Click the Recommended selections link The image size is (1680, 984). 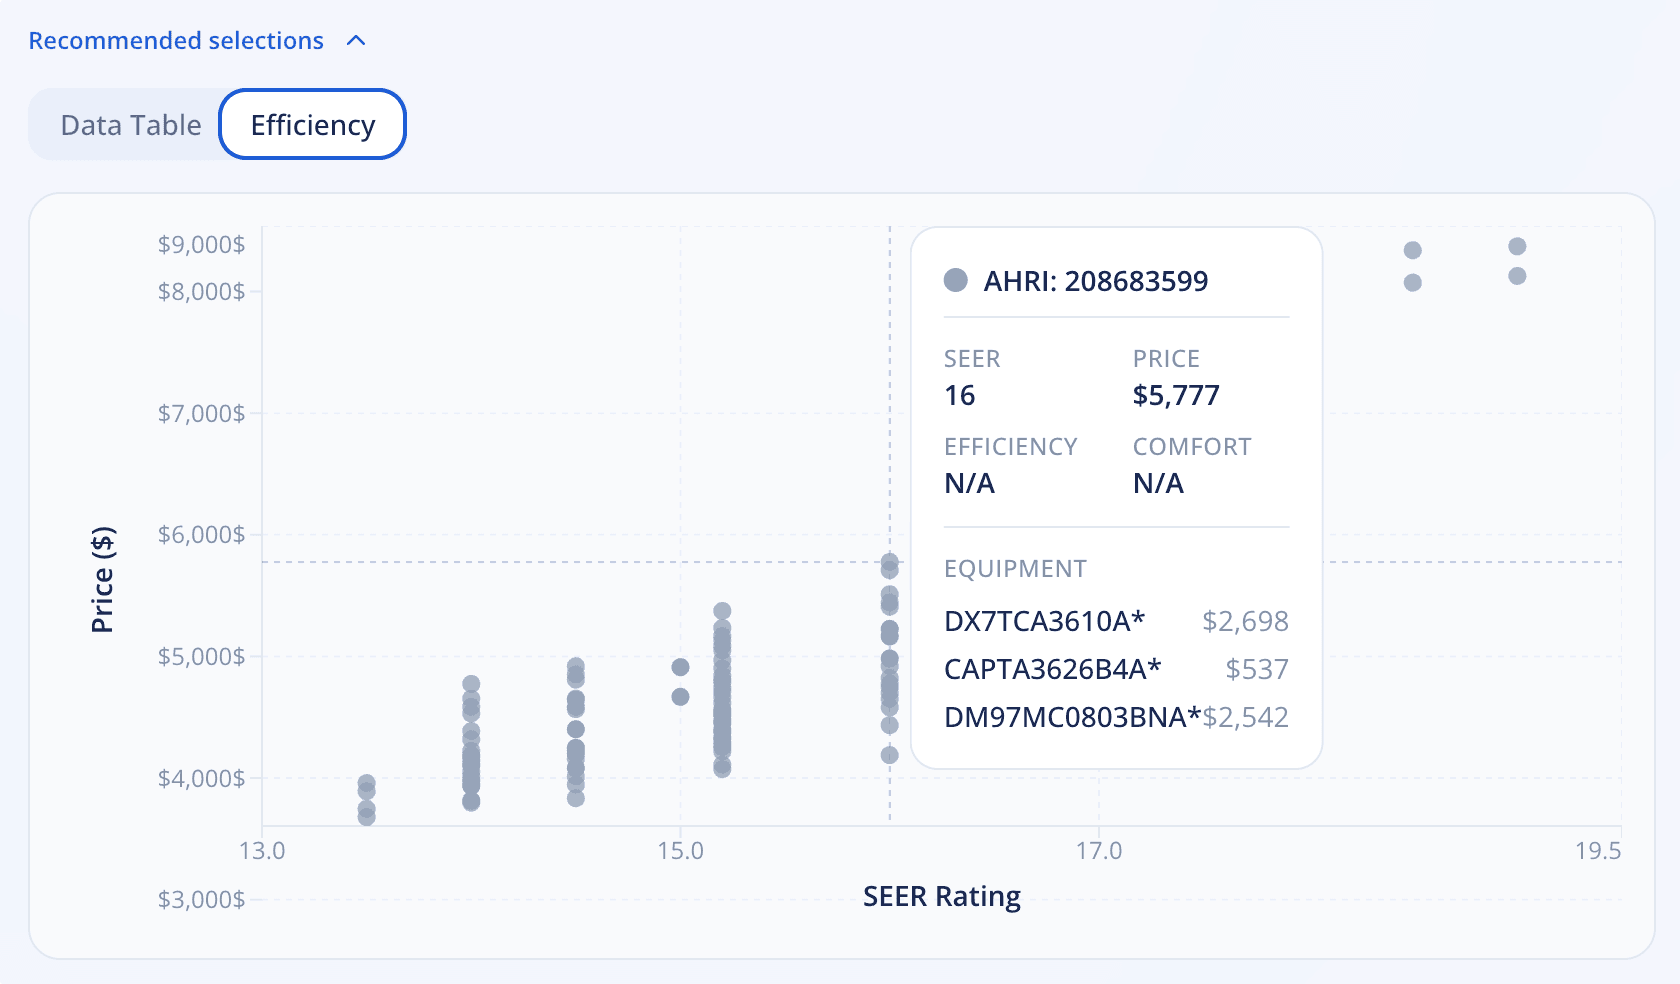[x=175, y=40]
